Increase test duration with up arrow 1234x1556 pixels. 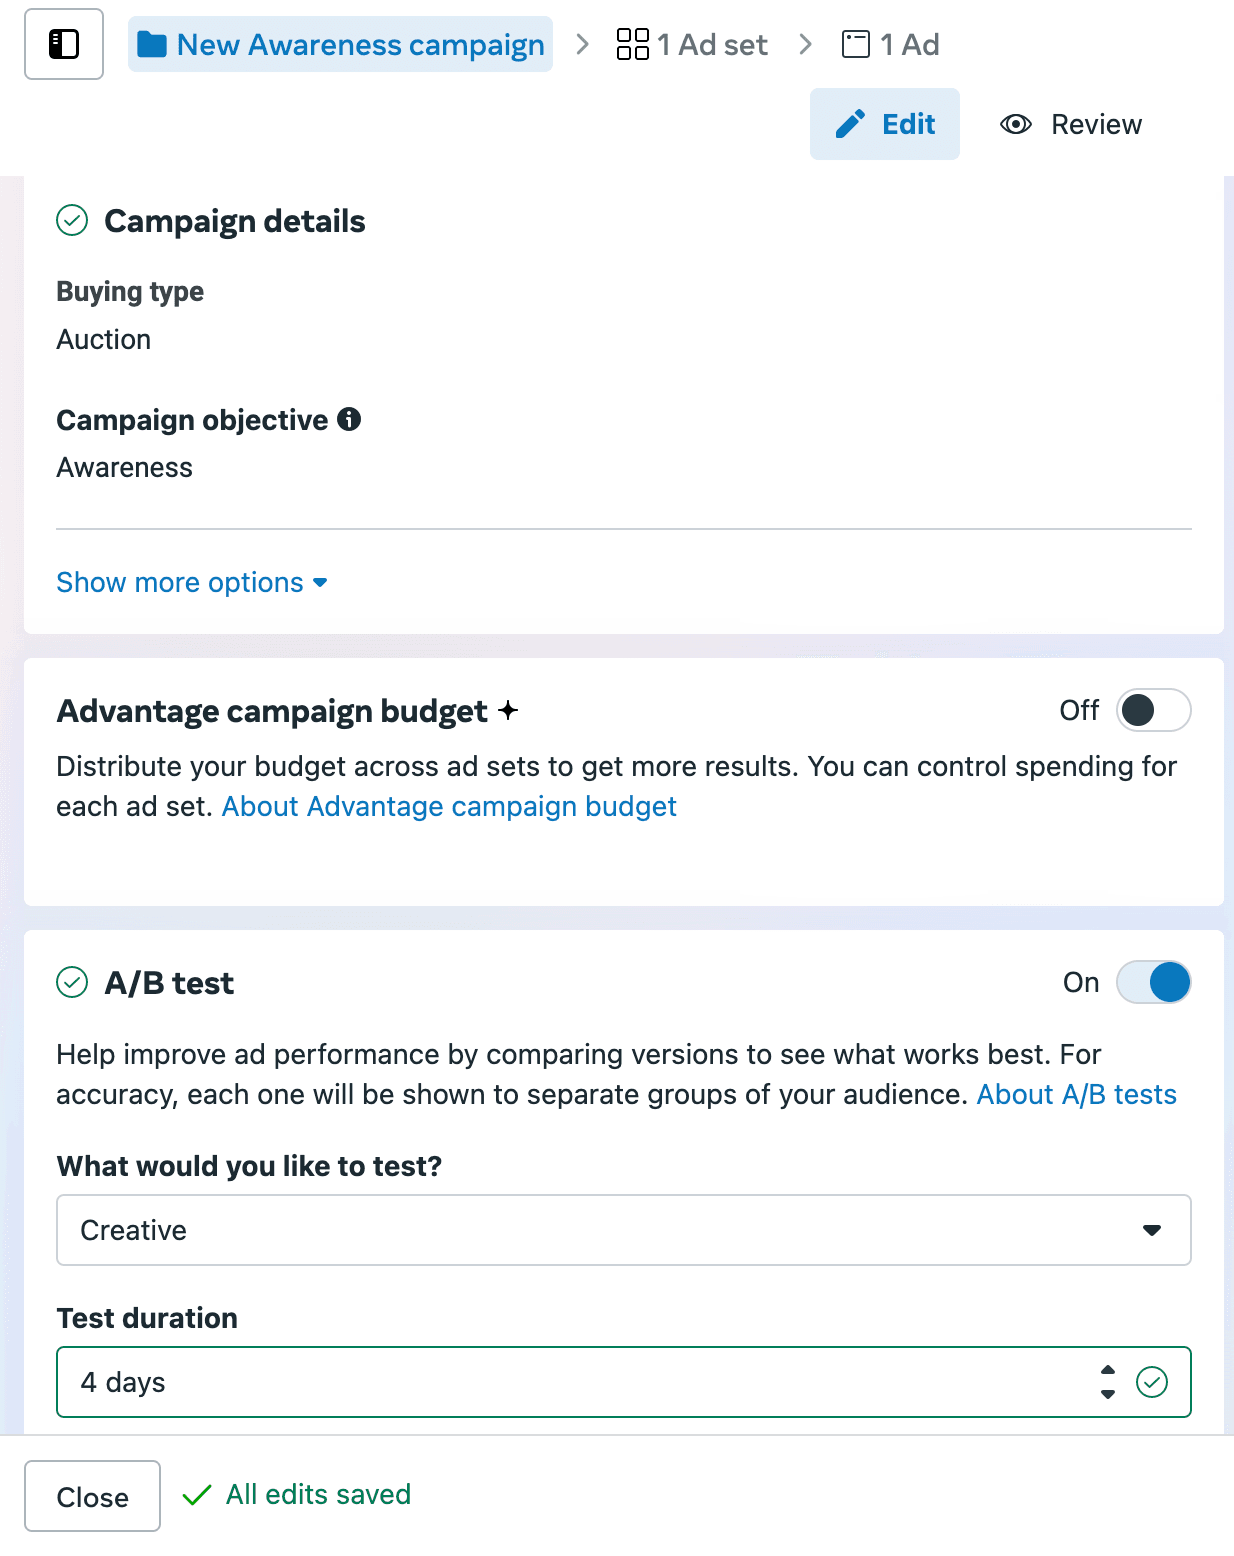tap(1108, 1371)
